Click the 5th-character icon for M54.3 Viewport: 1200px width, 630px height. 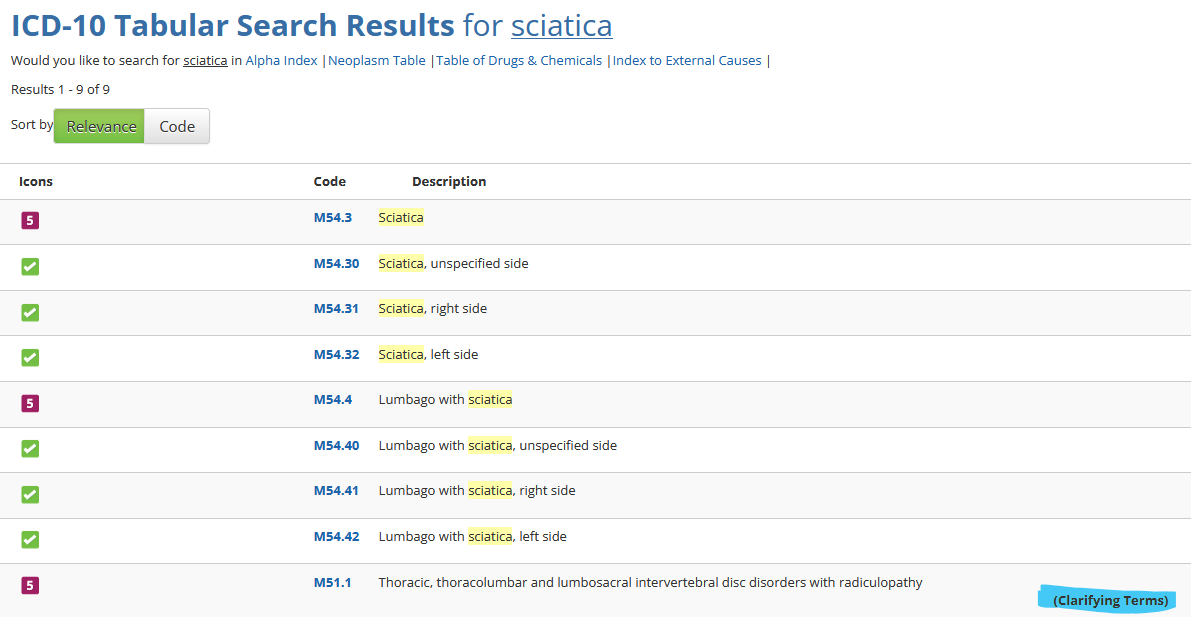[x=30, y=221]
